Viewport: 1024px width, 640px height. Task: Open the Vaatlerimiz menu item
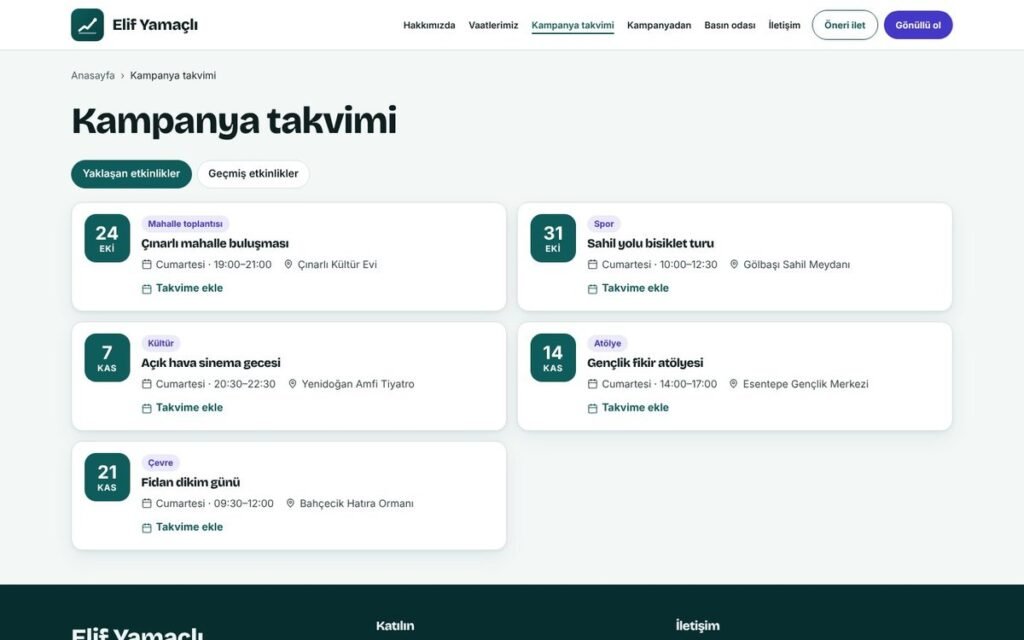[493, 25]
